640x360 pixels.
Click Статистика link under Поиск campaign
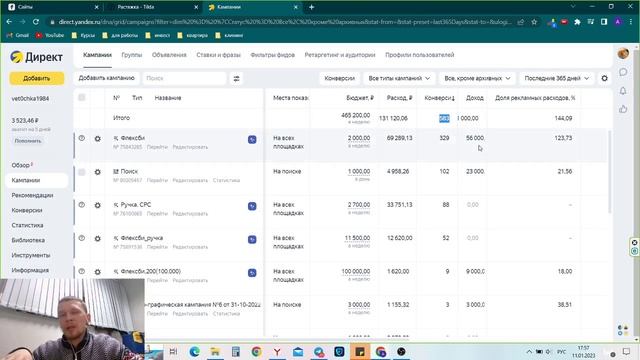[x=226, y=180]
